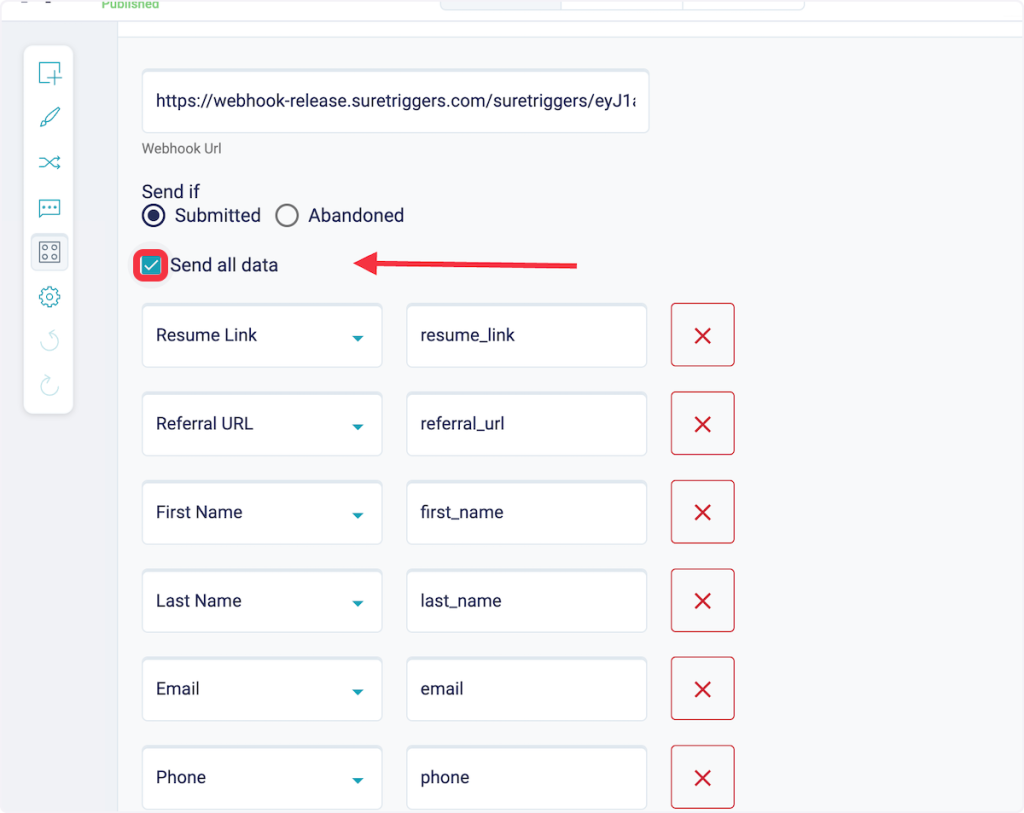Open the chat bubble messages icon

click(49, 208)
